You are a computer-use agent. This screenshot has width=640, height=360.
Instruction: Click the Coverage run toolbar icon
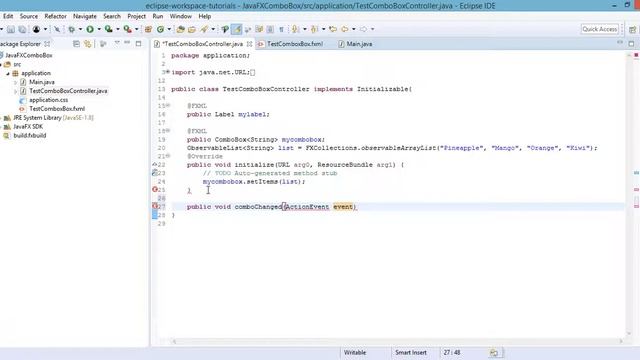[109, 29]
